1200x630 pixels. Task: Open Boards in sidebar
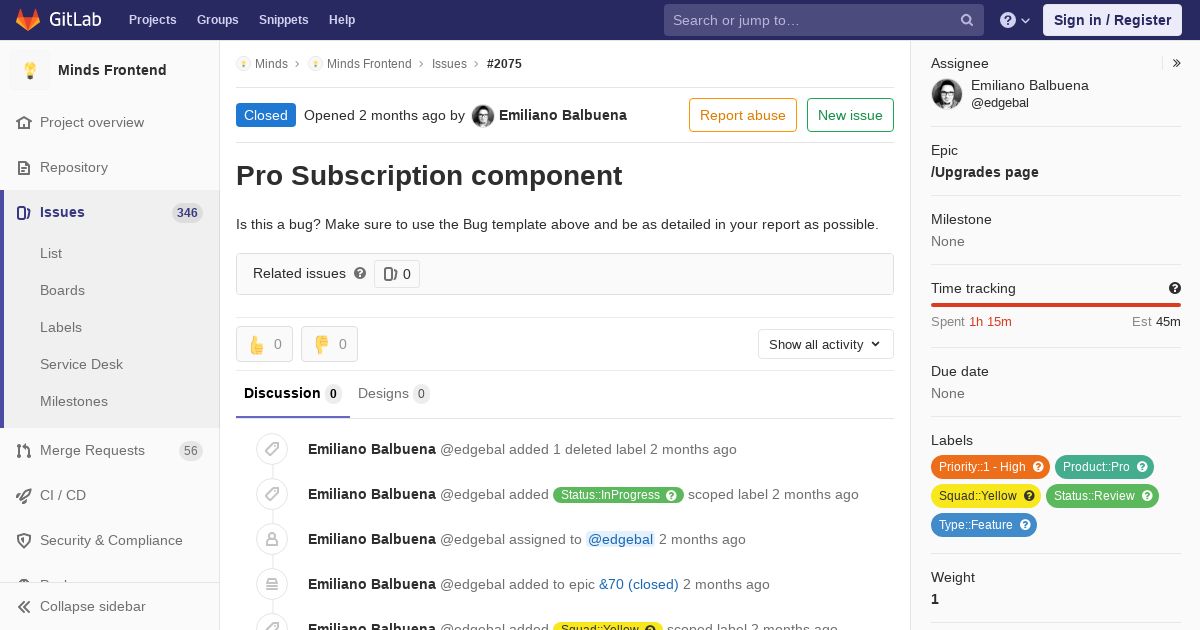point(62,290)
